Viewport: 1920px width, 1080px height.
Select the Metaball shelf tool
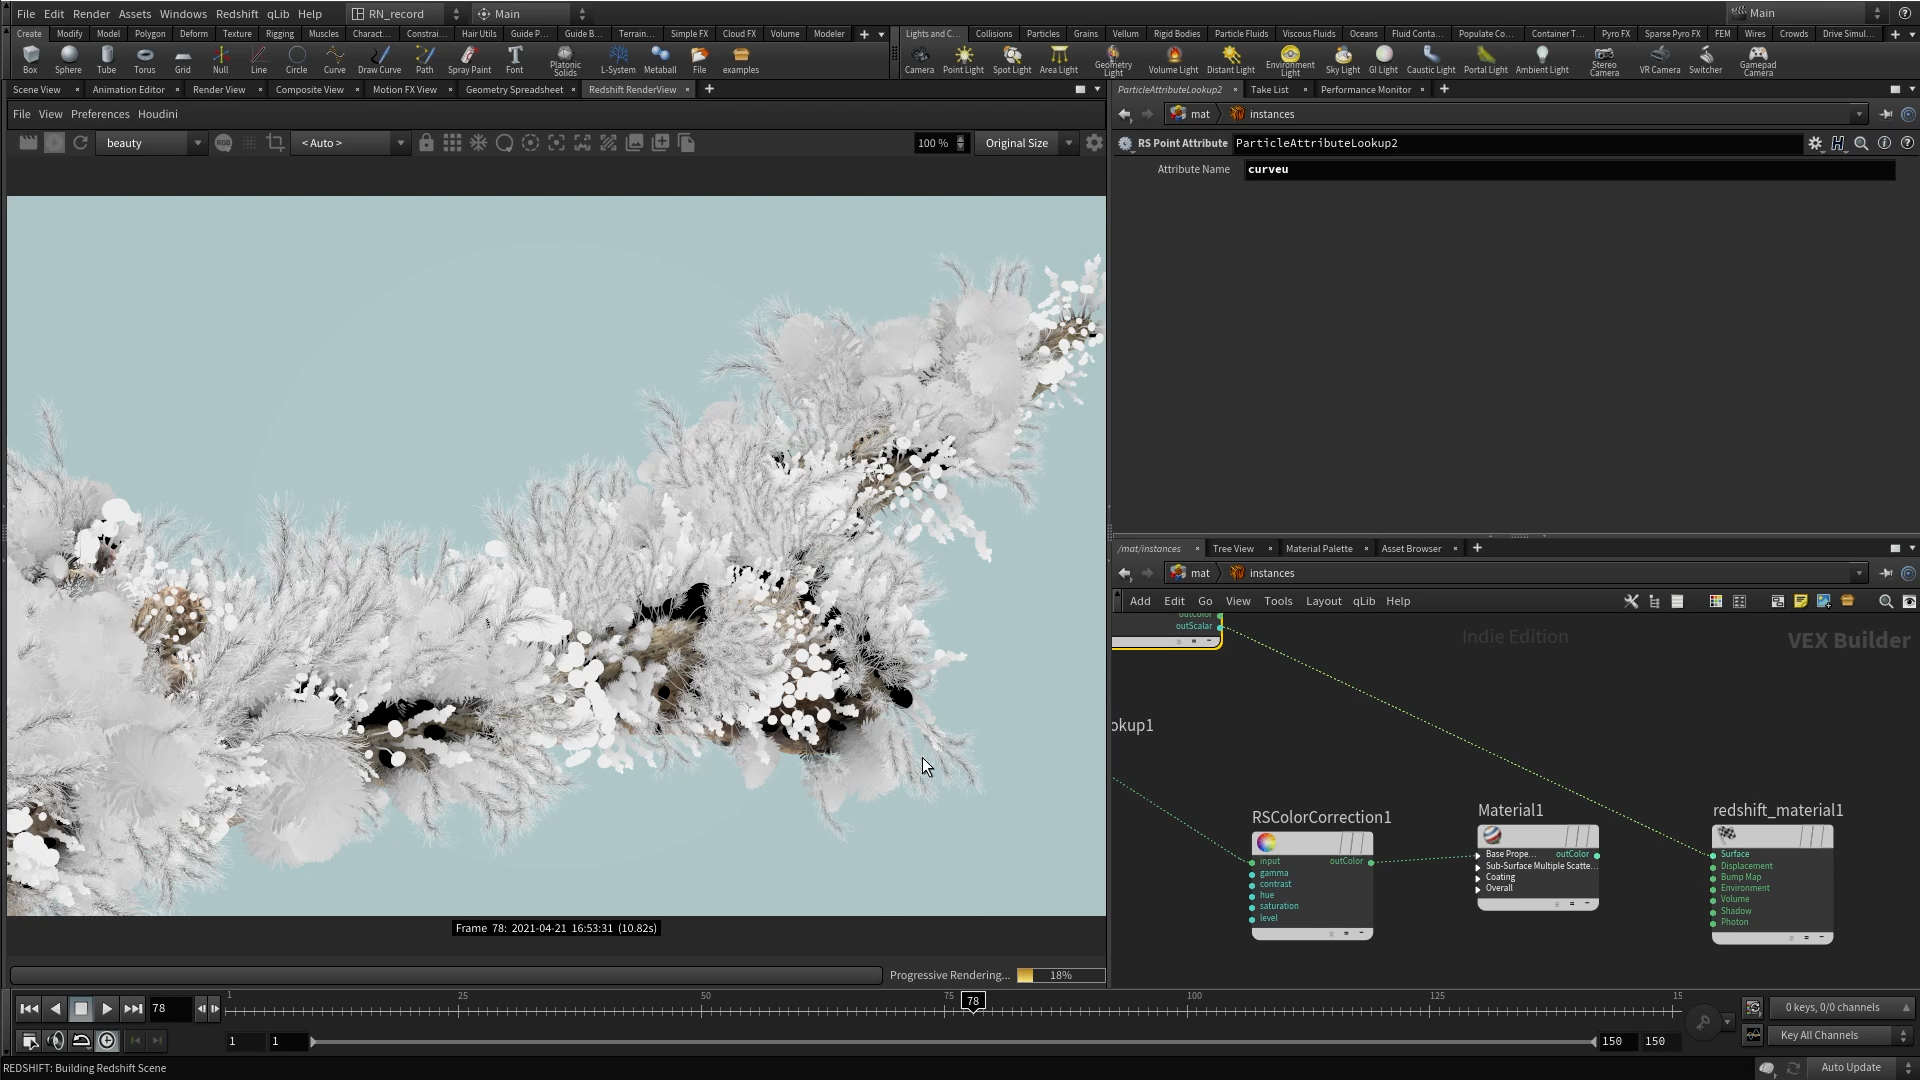660,60
